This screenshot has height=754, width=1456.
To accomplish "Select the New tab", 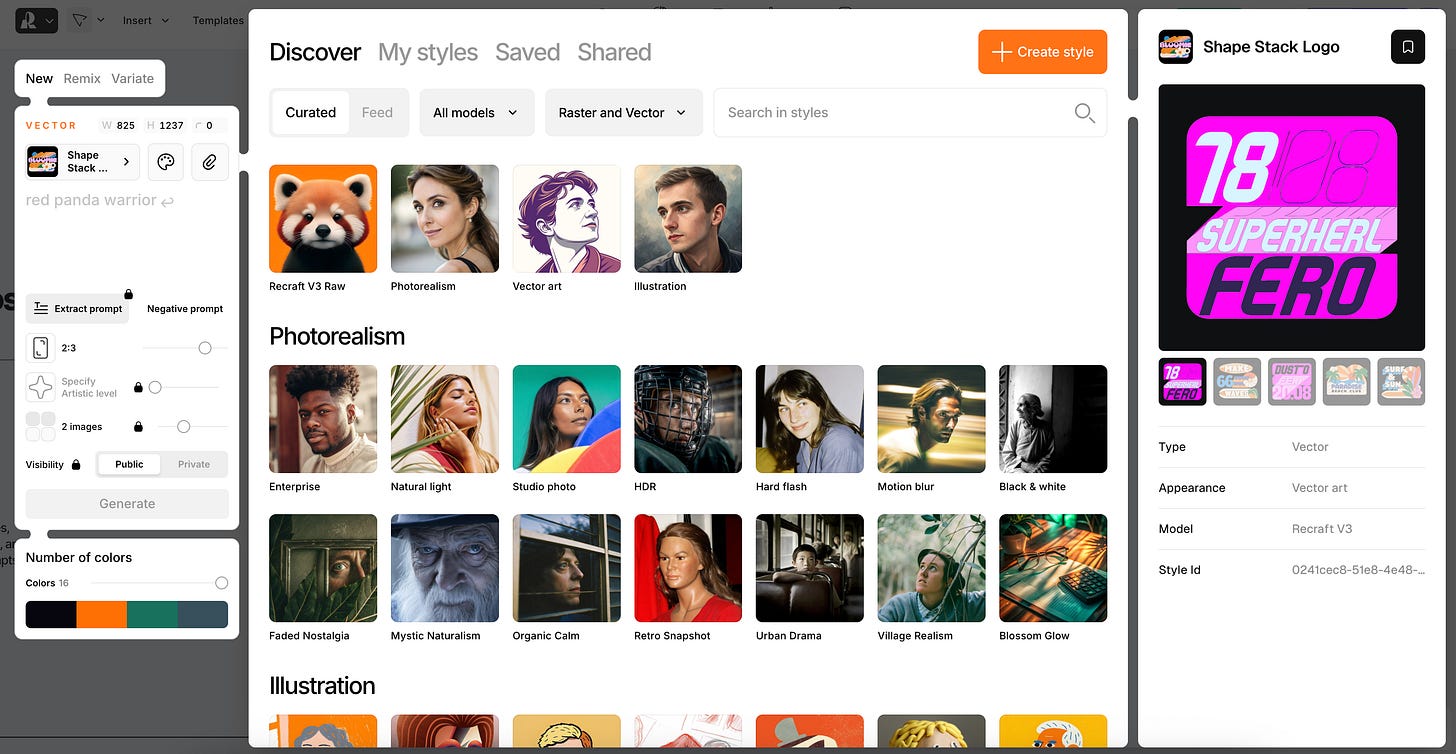I will point(39,78).
